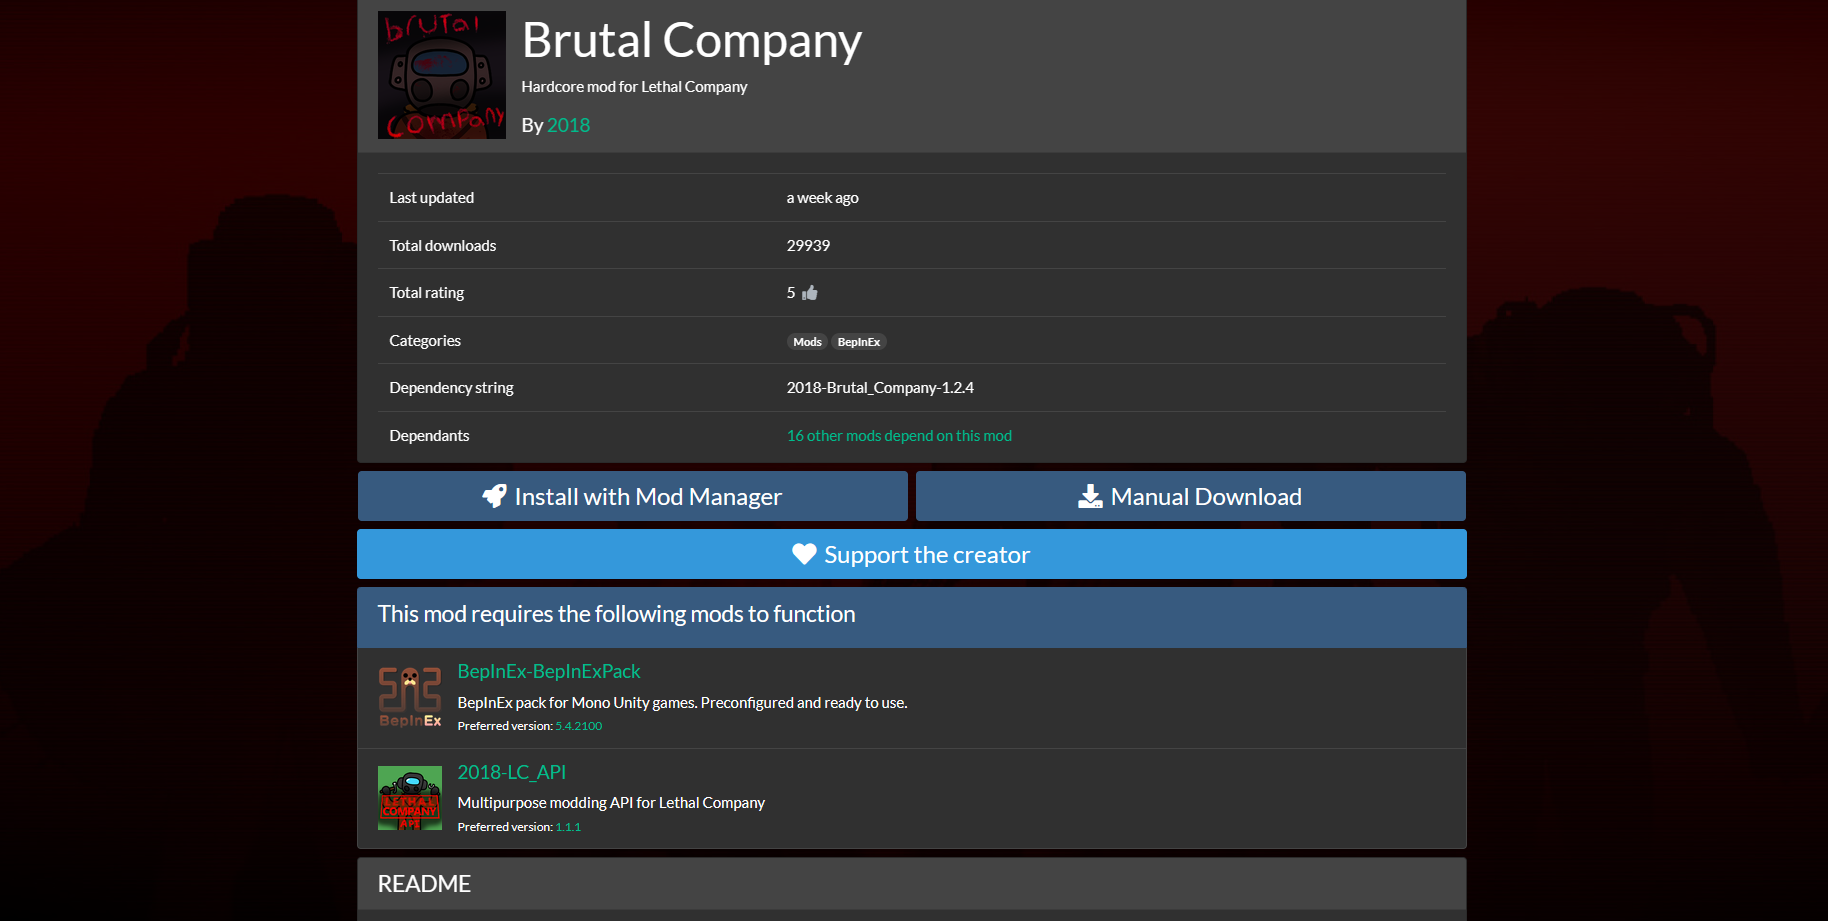Click the Brutal Company mod artwork
Screen dimensions: 1828x921
click(x=441, y=75)
